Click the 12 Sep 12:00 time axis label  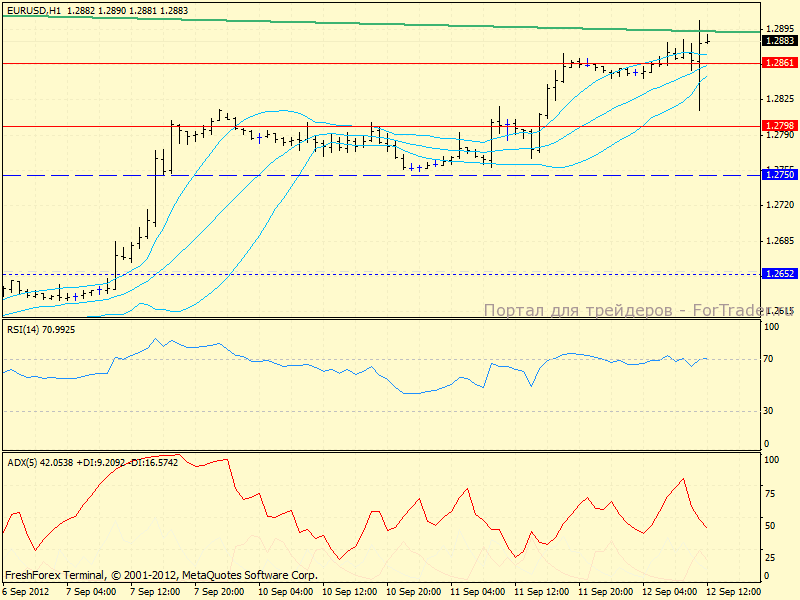click(x=735, y=592)
